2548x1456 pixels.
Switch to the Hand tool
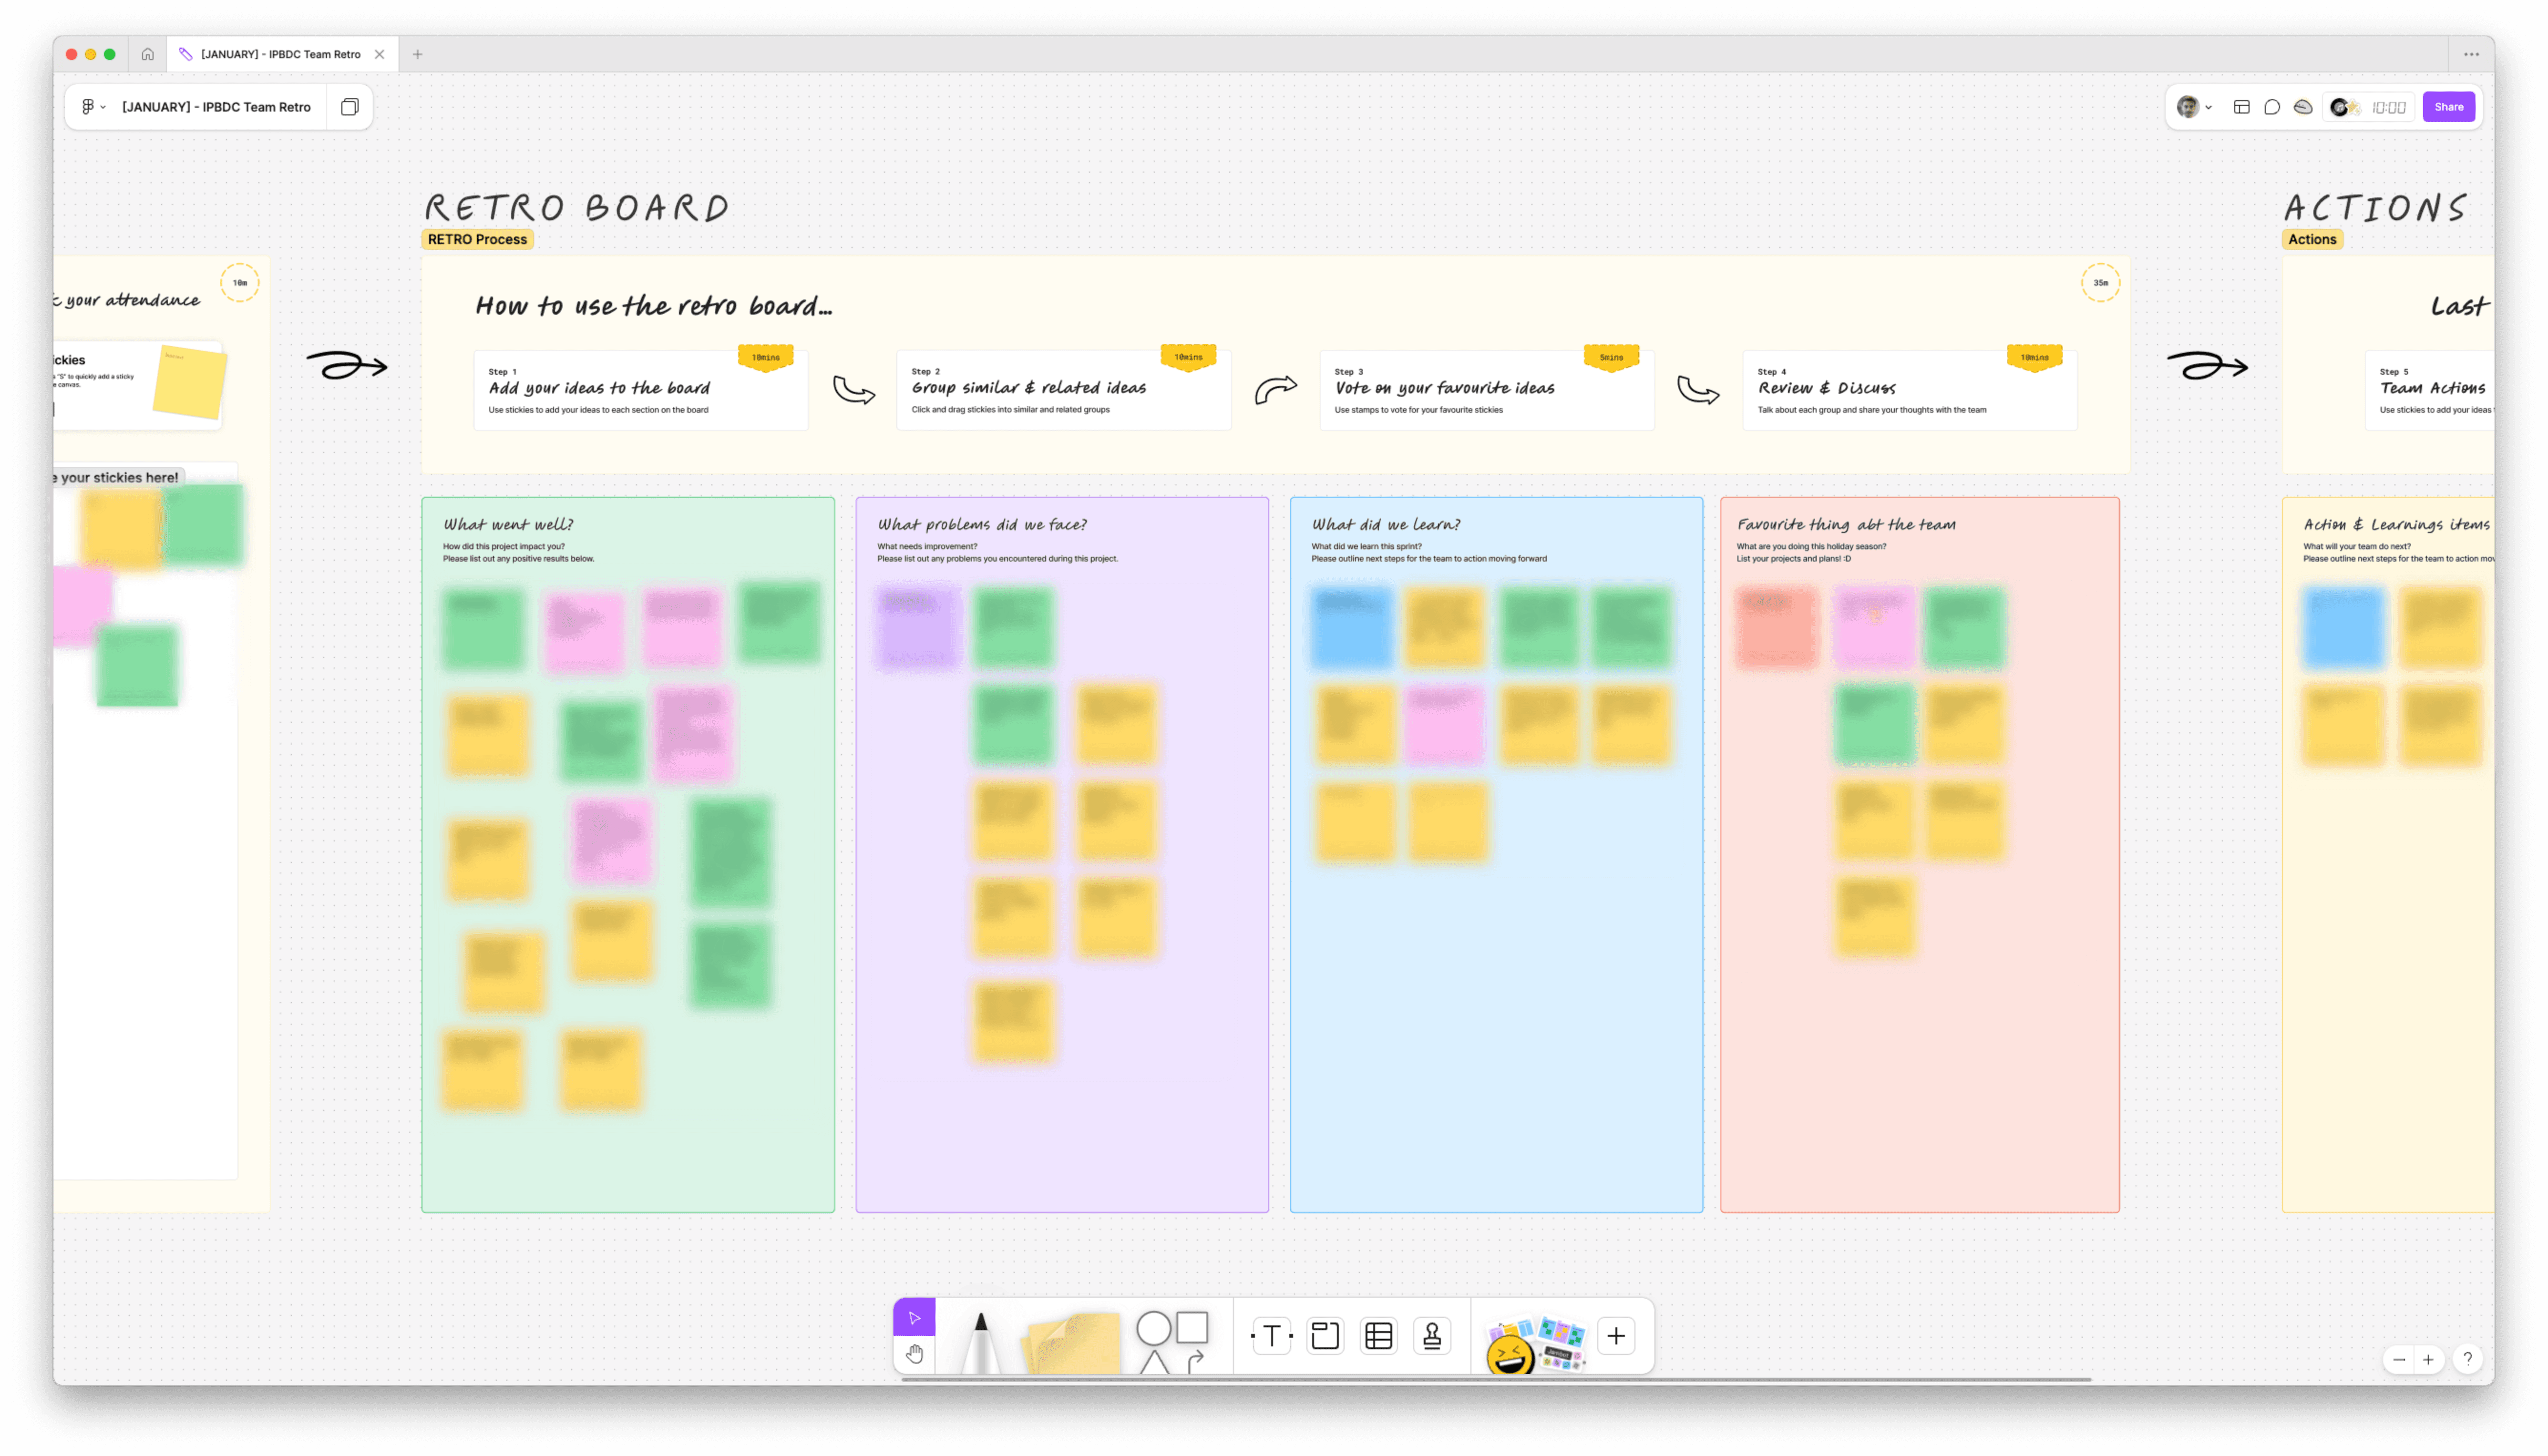click(x=914, y=1354)
